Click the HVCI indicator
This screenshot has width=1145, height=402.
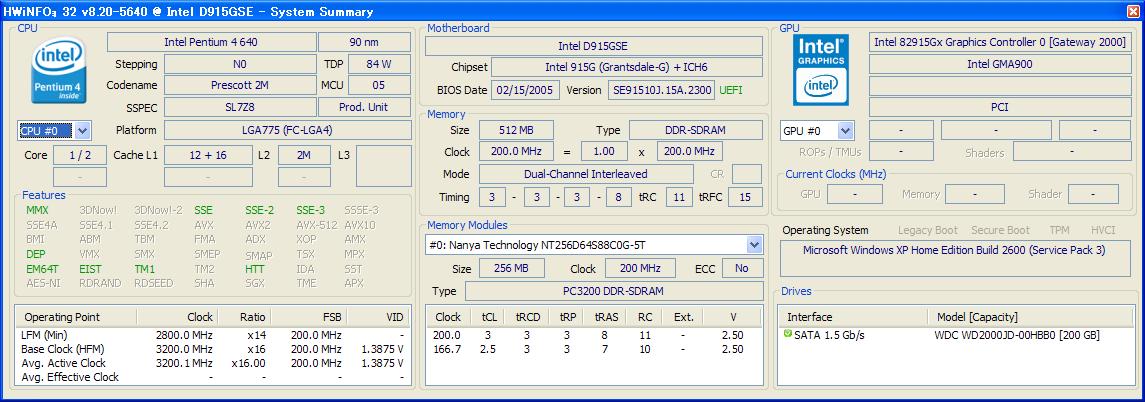pos(1103,231)
